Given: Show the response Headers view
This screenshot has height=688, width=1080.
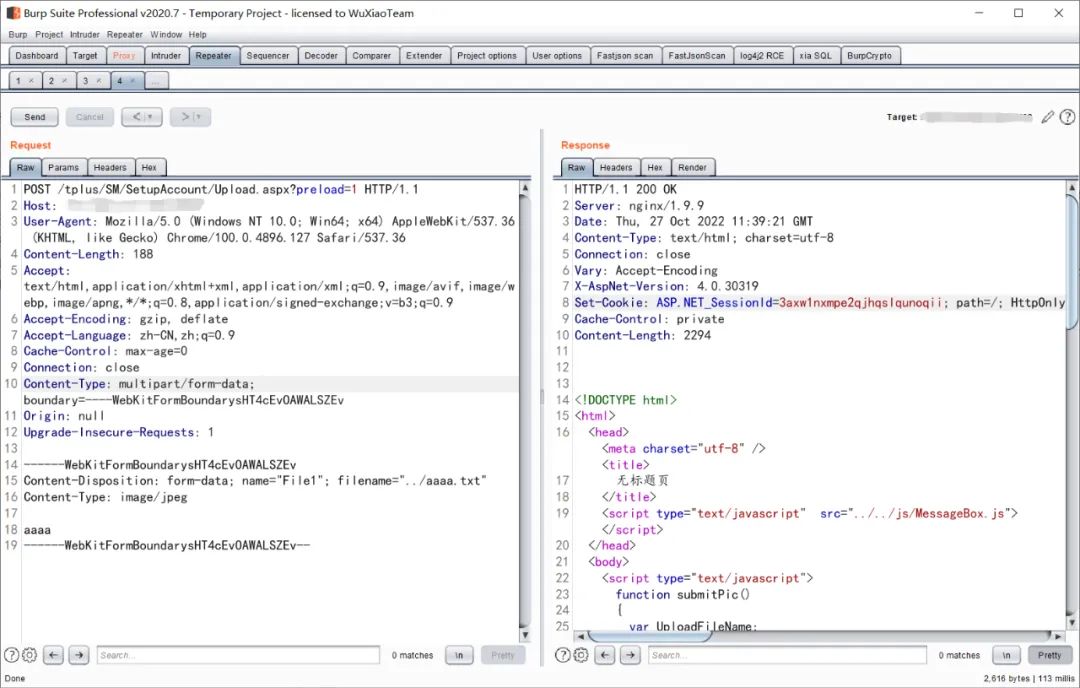Looking at the screenshot, I should pos(616,167).
